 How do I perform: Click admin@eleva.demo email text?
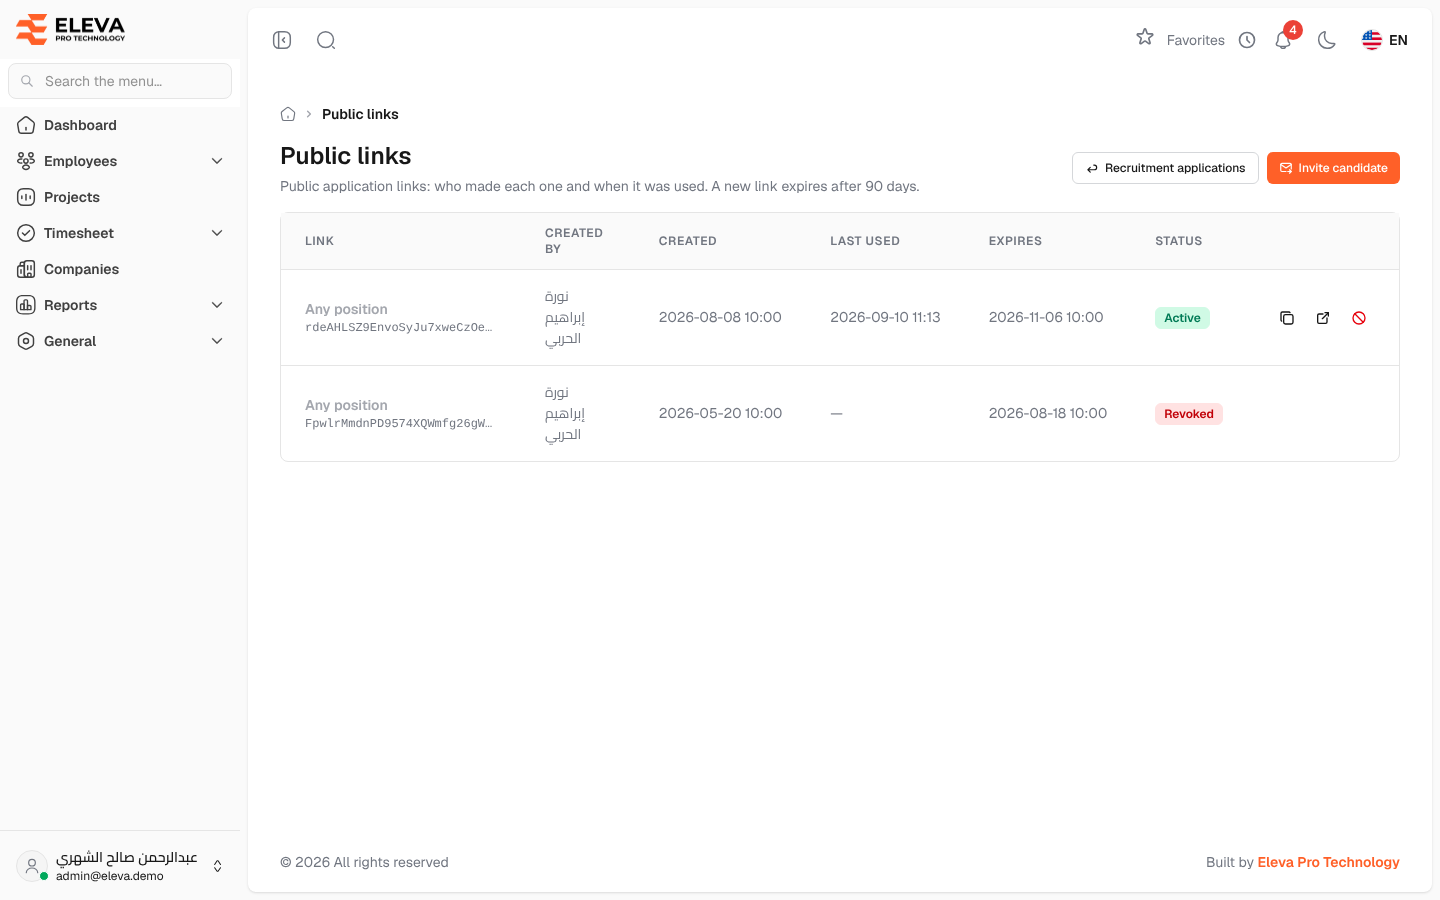110,876
